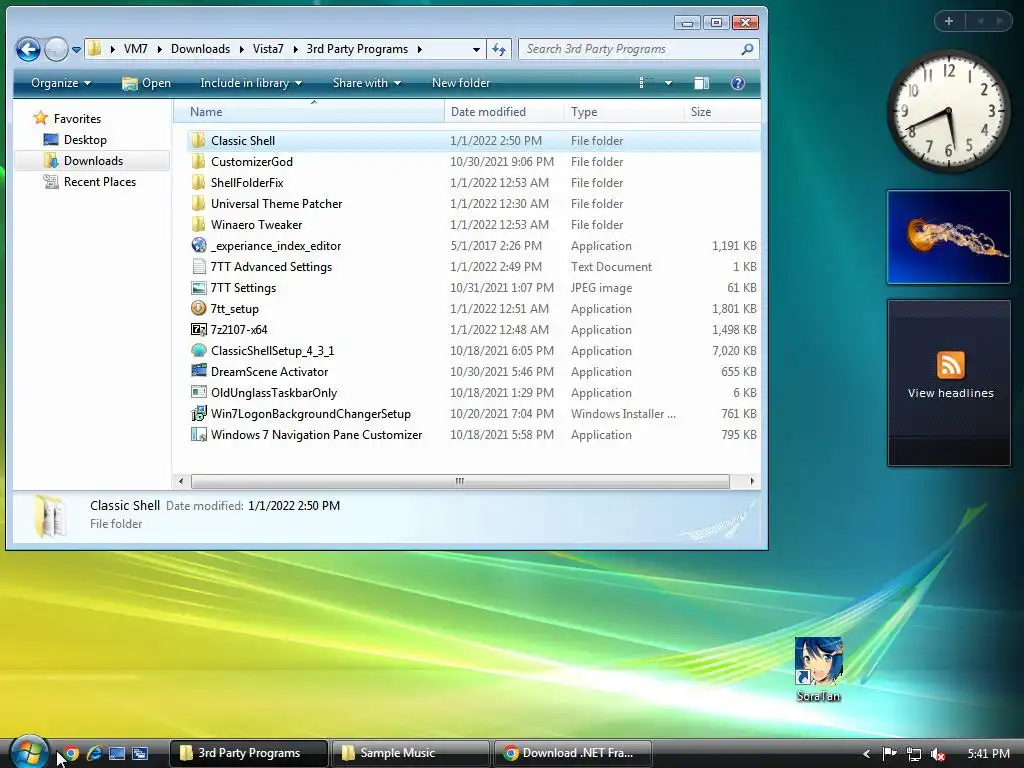Launch Internet Explorer from quick launch
This screenshot has height=768, width=1024.
tap(94, 754)
